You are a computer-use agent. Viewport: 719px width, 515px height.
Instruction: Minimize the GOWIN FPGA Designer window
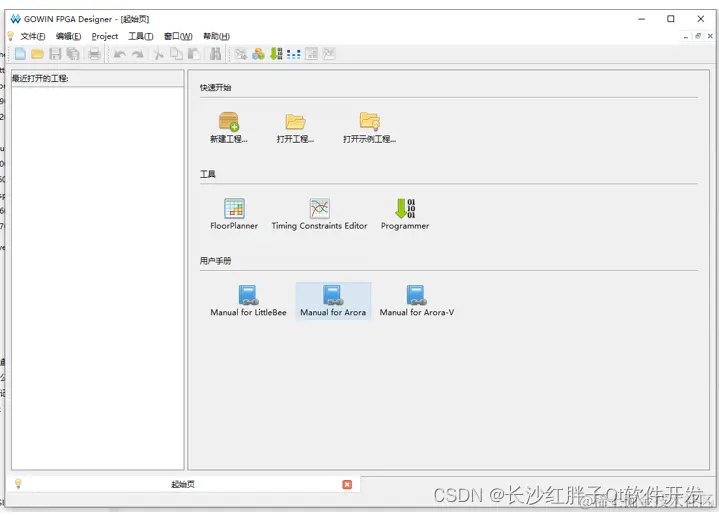(x=642, y=19)
